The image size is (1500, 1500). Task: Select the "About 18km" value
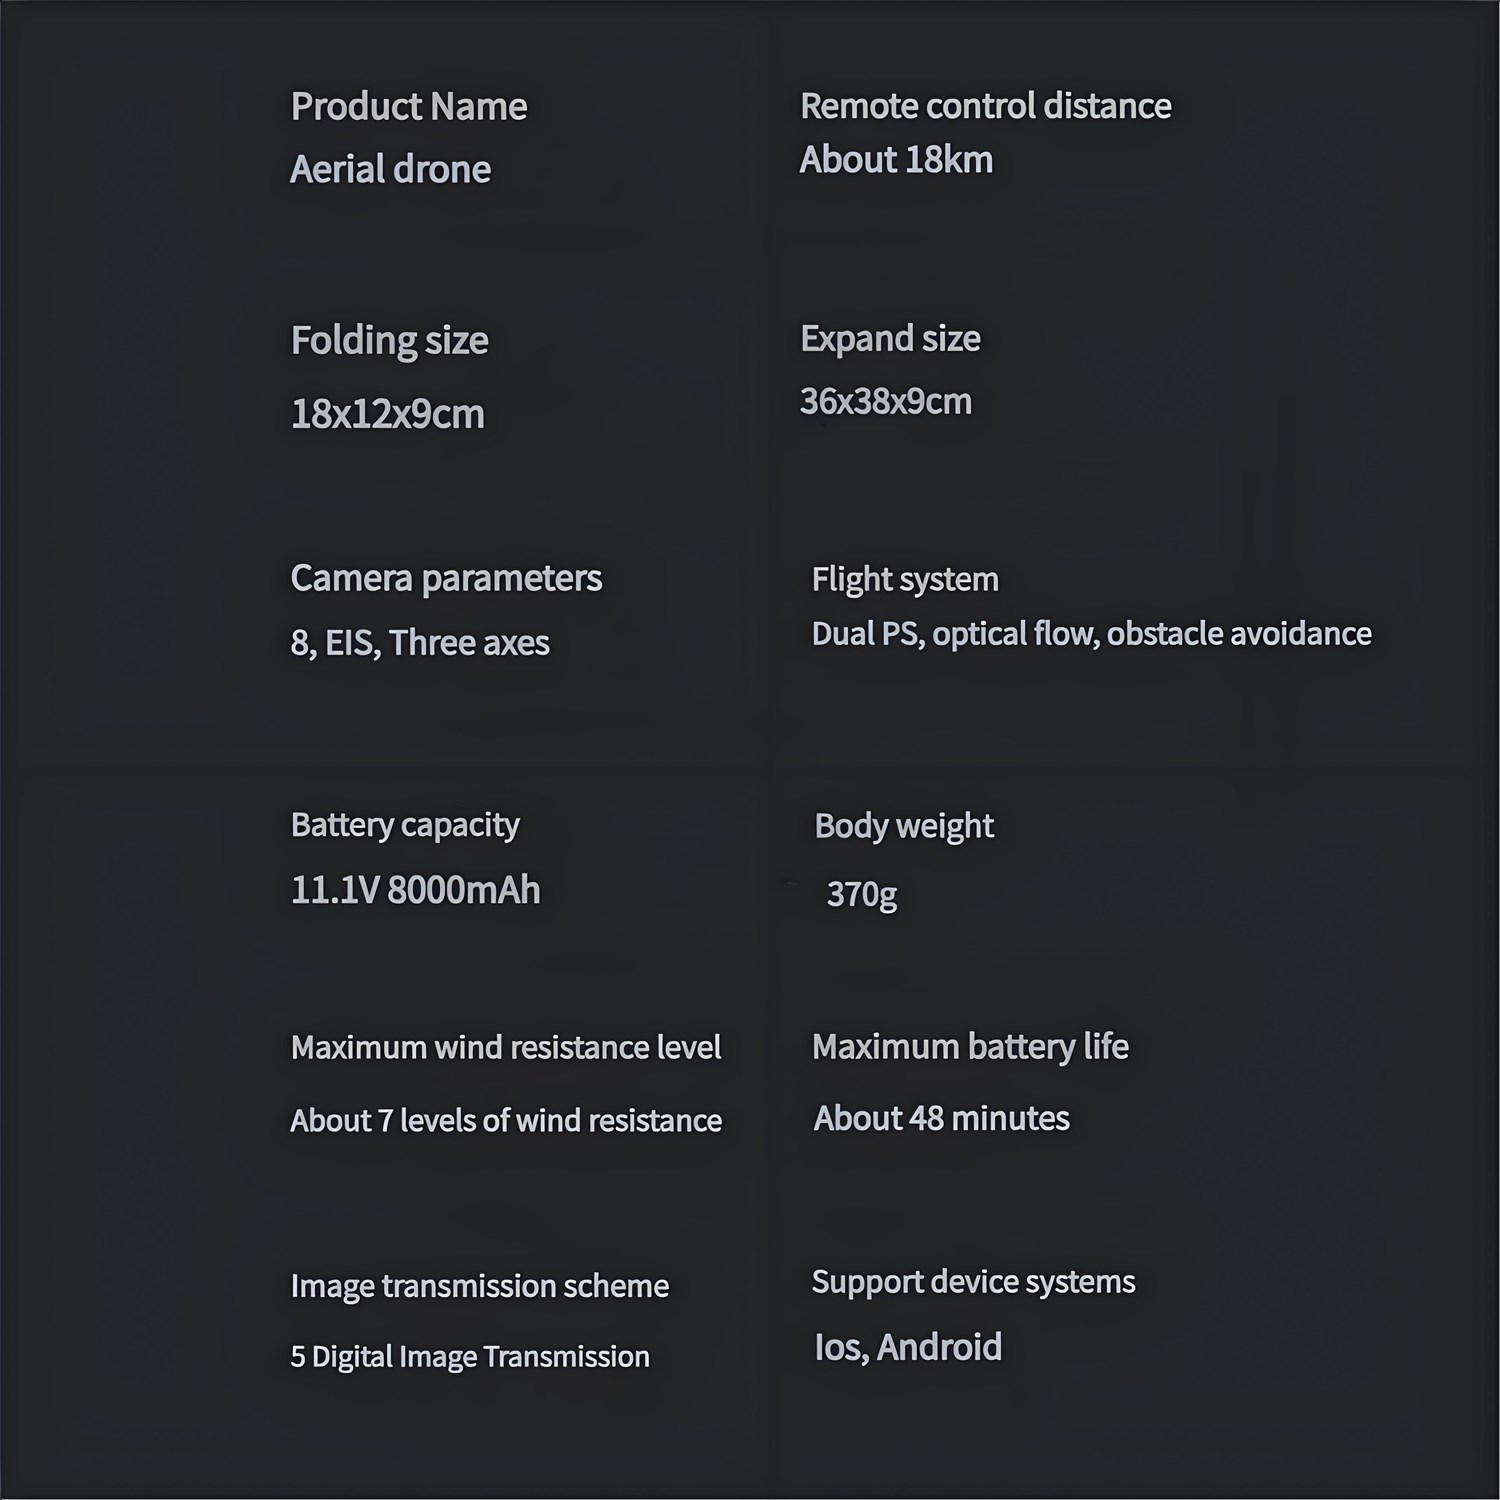point(896,160)
